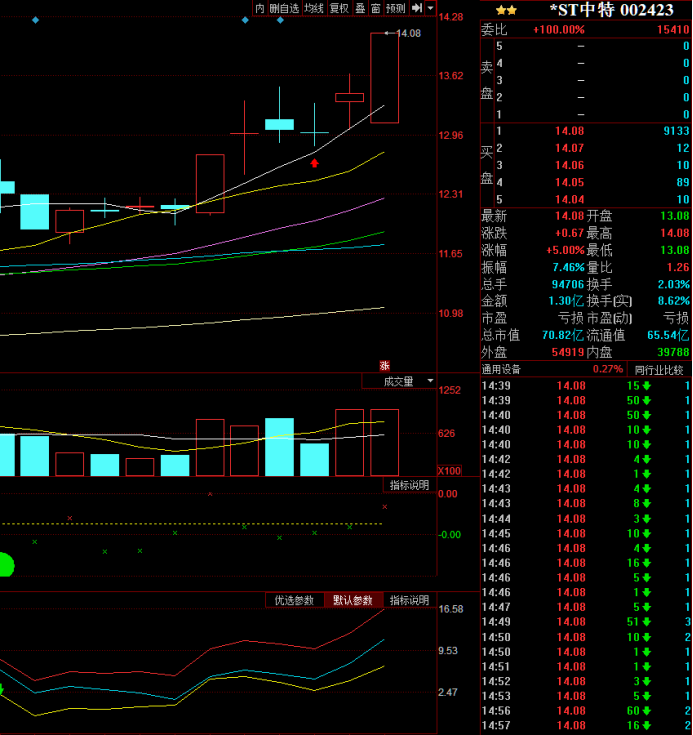Toggle 均线 moving average lines

pyautogui.click(x=314, y=8)
